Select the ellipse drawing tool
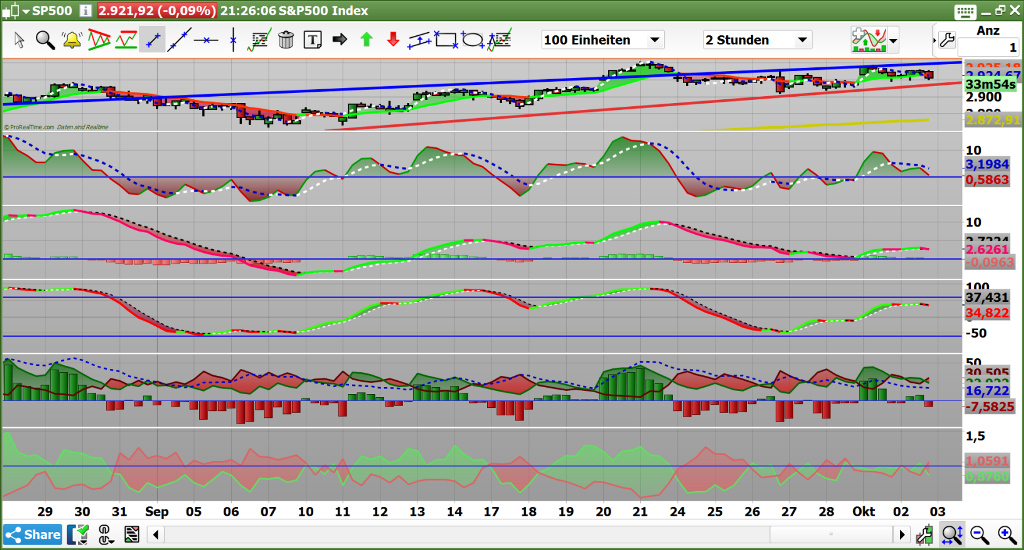The height and width of the screenshot is (550, 1024). [x=472, y=40]
